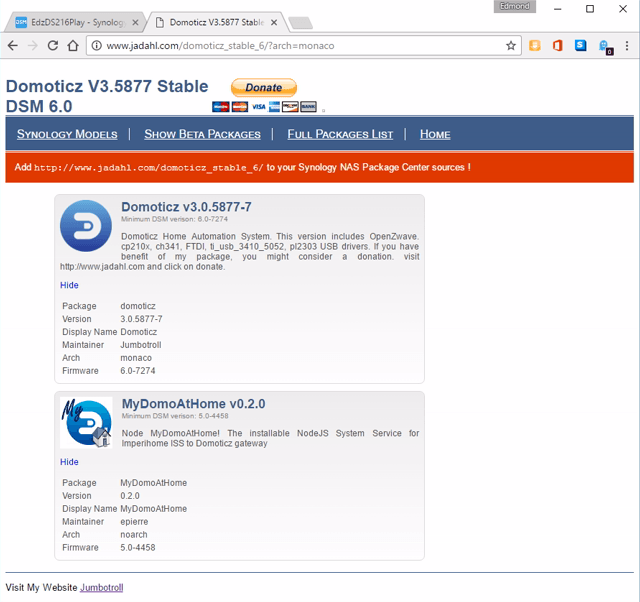Click the Maestro card icon under Donate
This screenshot has width=640, height=602.
click(221, 107)
